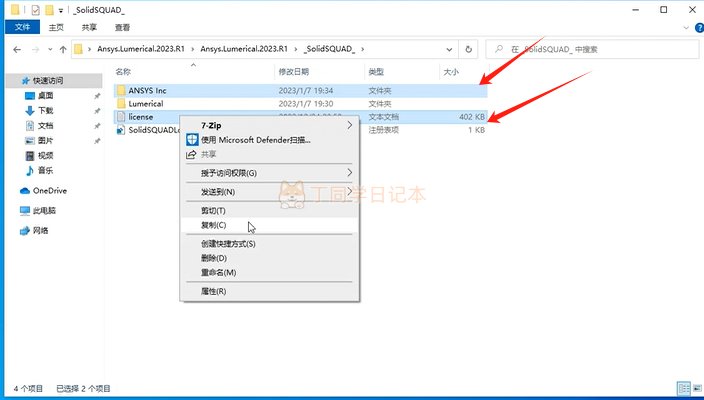The image size is (704, 400).
Task: Click the Refresh button beside address bar
Action: [468, 49]
